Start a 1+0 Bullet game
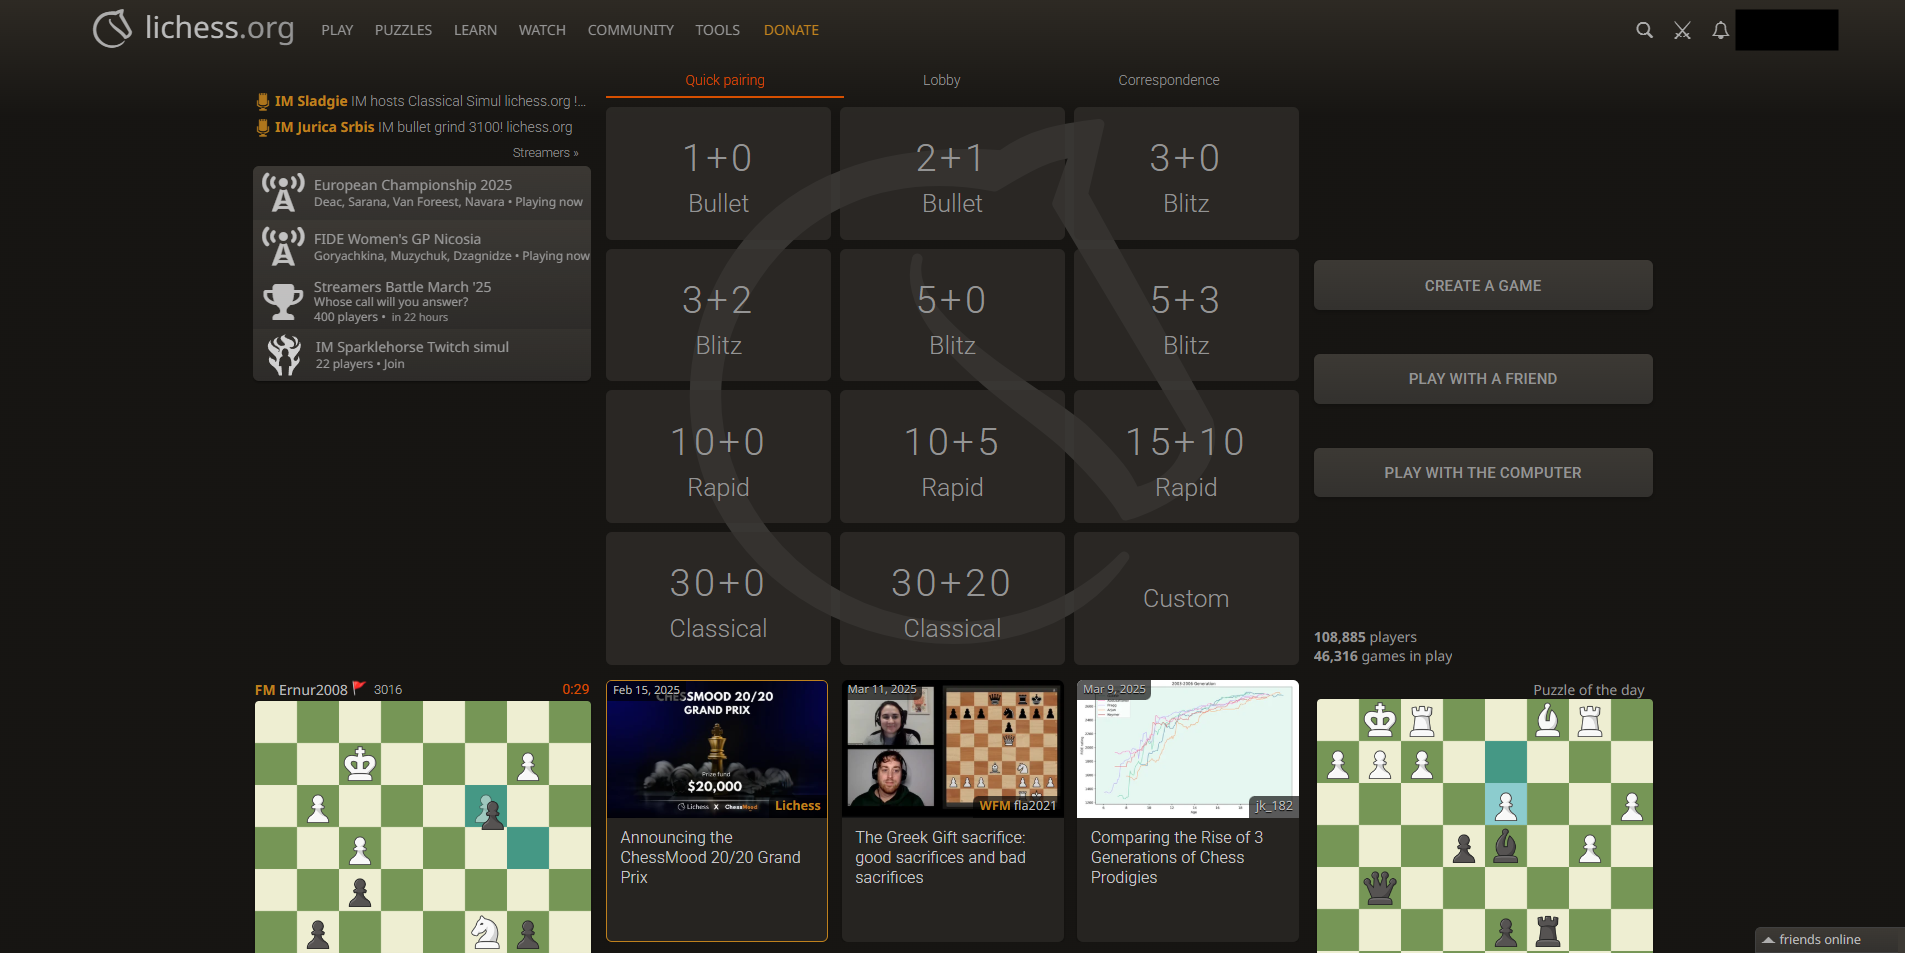Viewport: 1905px width, 953px height. 718,174
